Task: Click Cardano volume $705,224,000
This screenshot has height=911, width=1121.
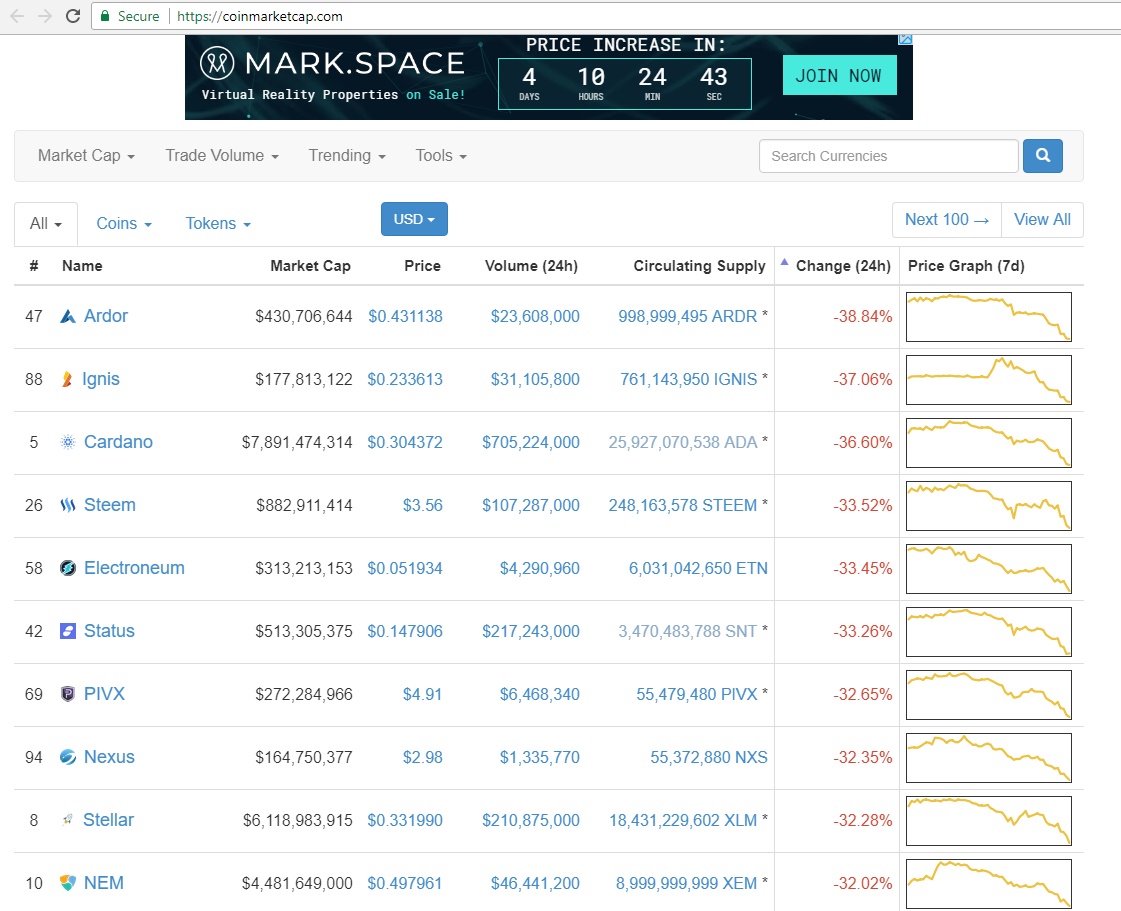Action: 530,443
